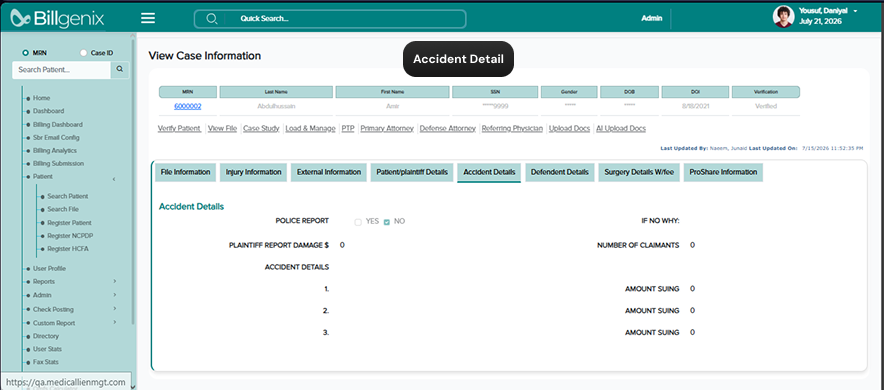Open Register Patient in the sidebar
The image size is (884, 390).
coord(69,223)
